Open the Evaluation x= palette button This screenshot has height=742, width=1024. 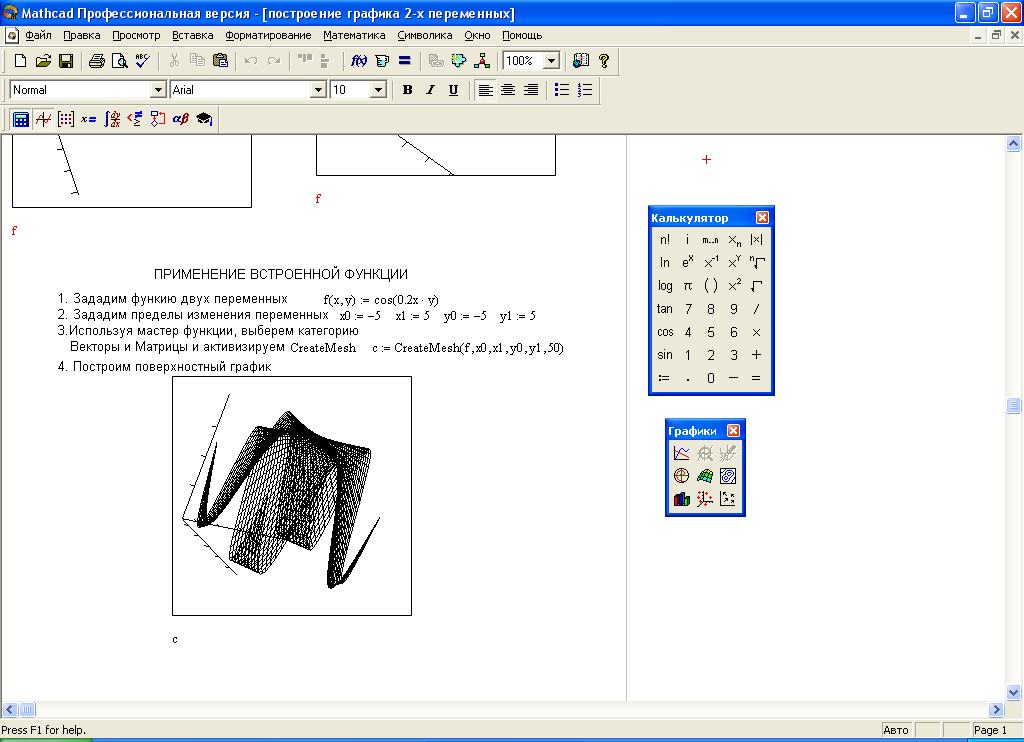click(x=89, y=119)
